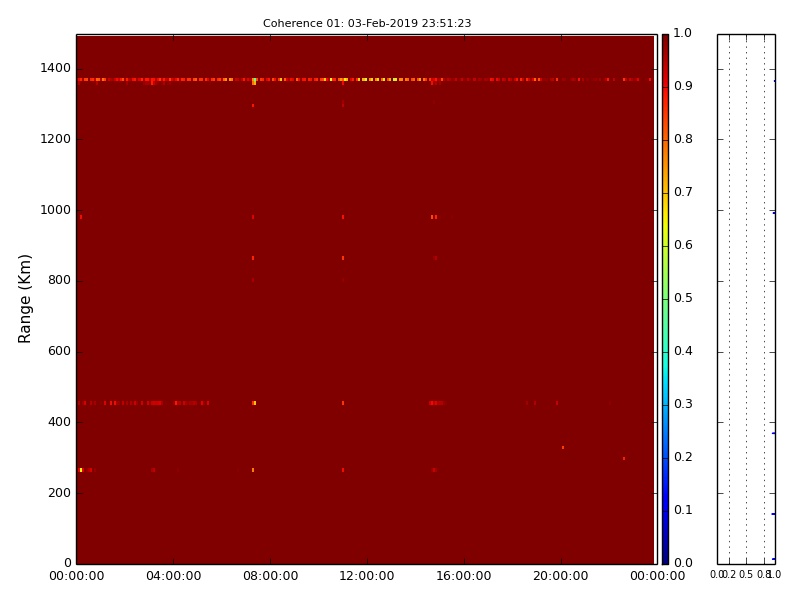This screenshot has width=800, height=600.
Task: Click the dotted-gridline coherence profile panel
Action: coord(746,299)
